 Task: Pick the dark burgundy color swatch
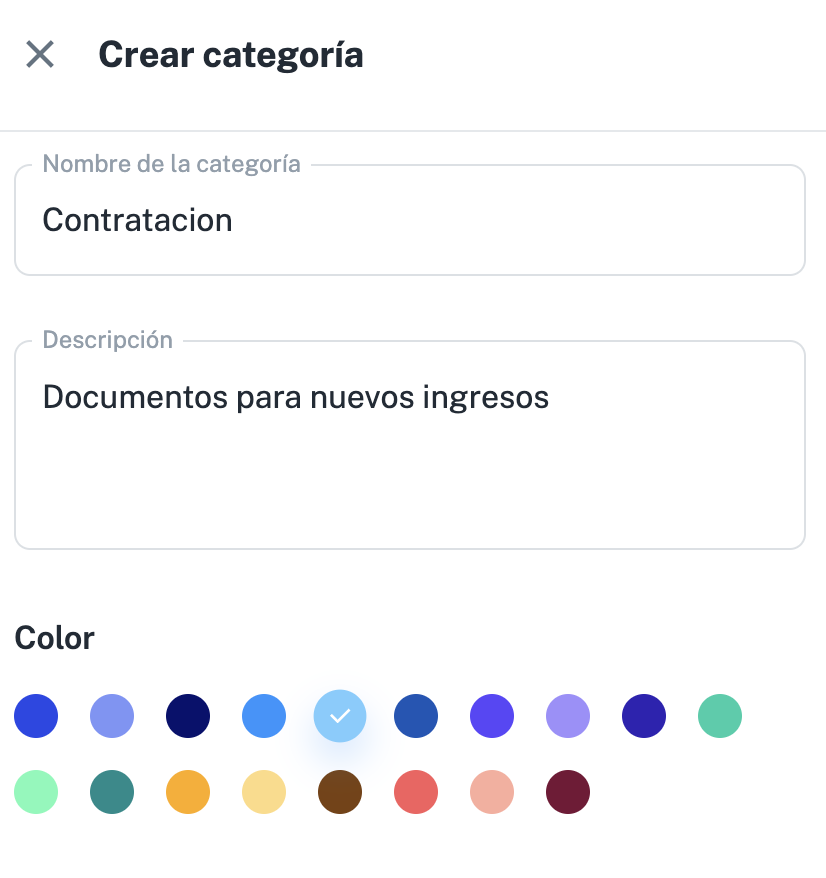click(x=568, y=792)
